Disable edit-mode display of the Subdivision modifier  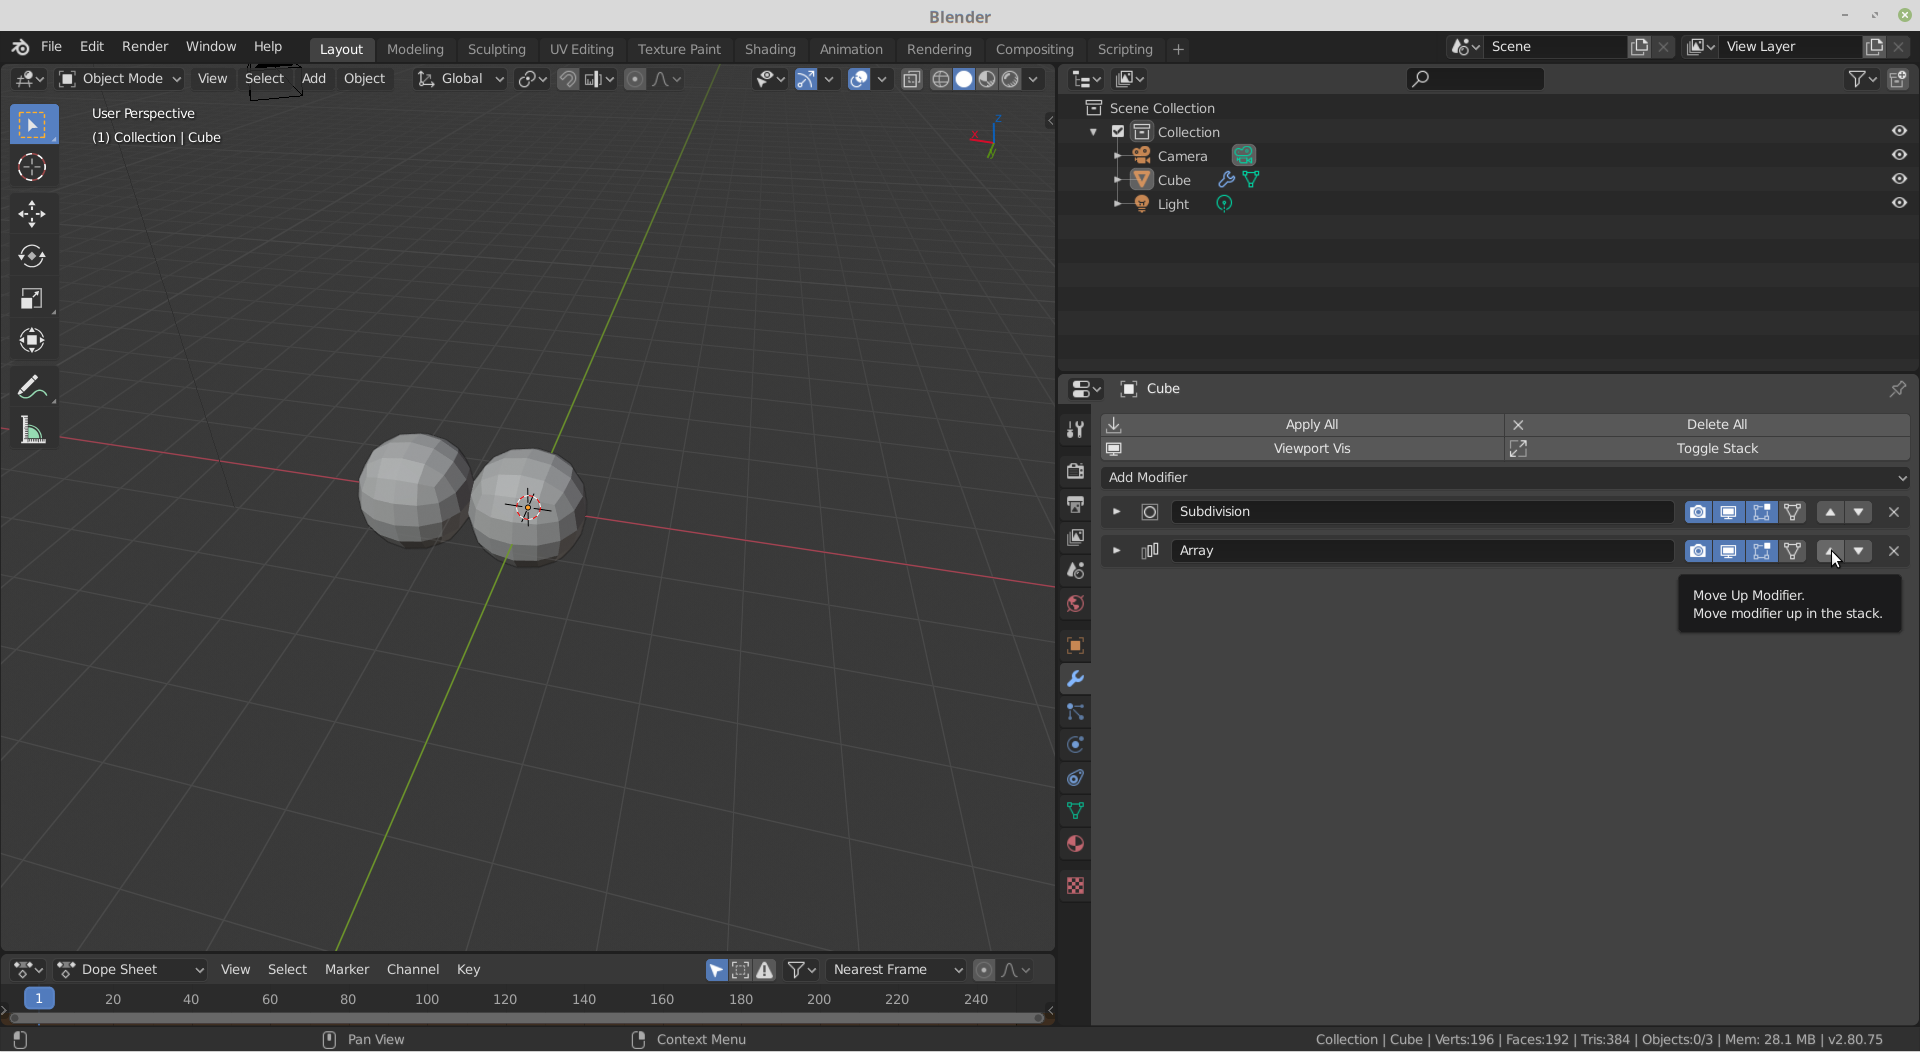tap(1763, 511)
